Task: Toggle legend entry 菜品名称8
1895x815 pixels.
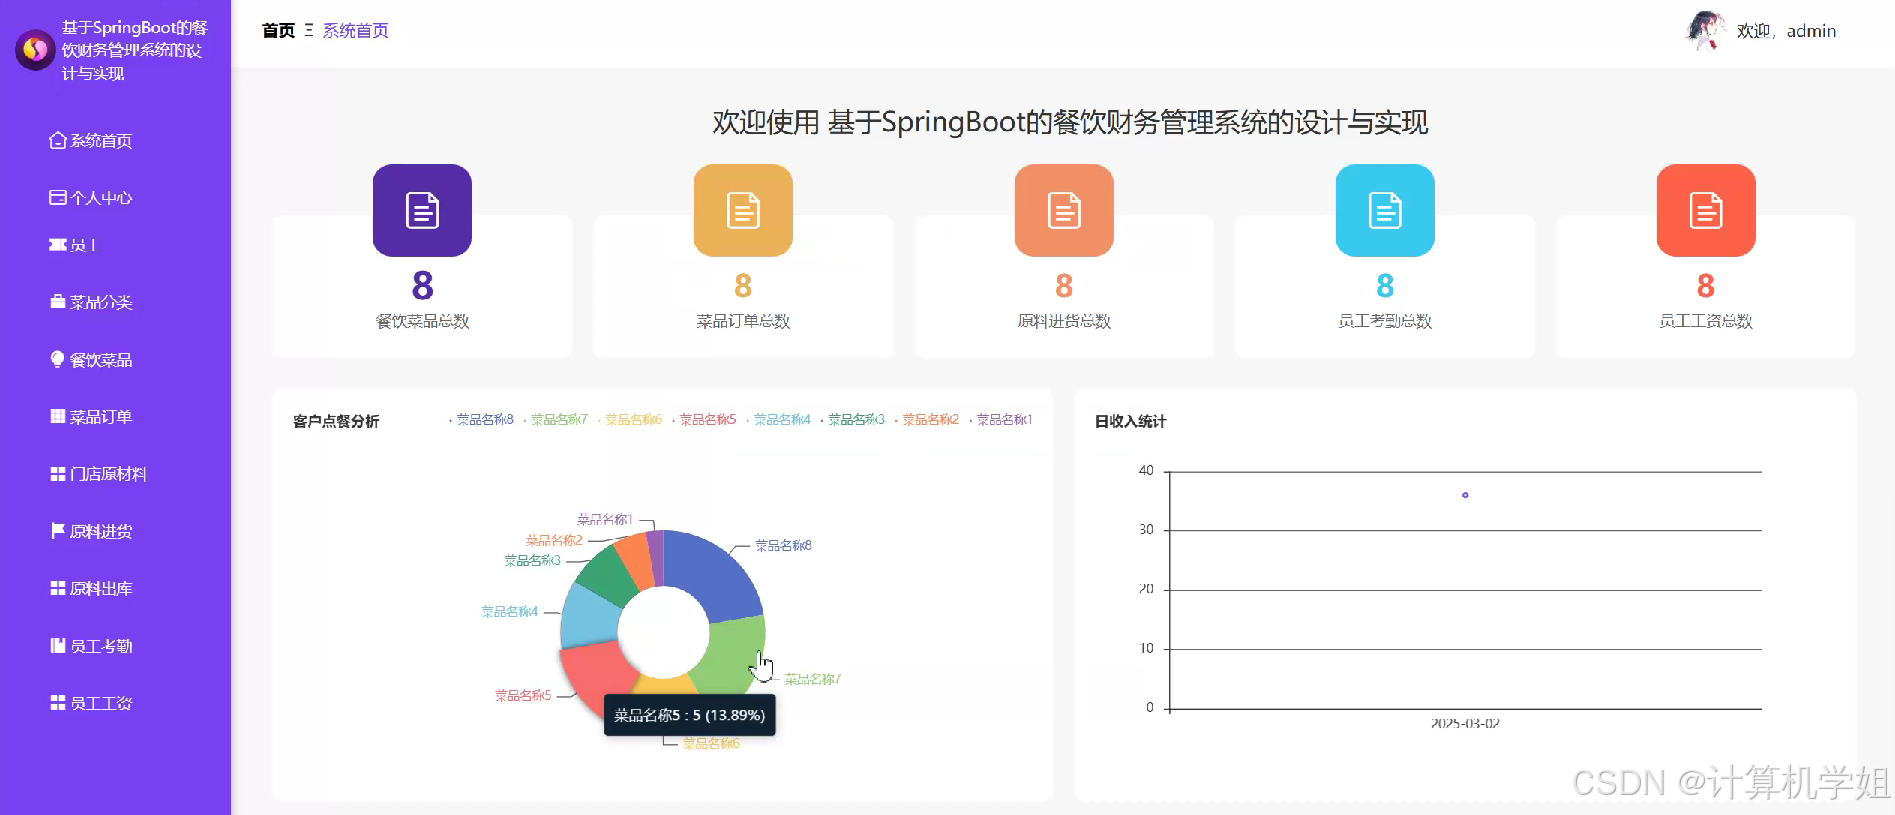Action: point(481,420)
